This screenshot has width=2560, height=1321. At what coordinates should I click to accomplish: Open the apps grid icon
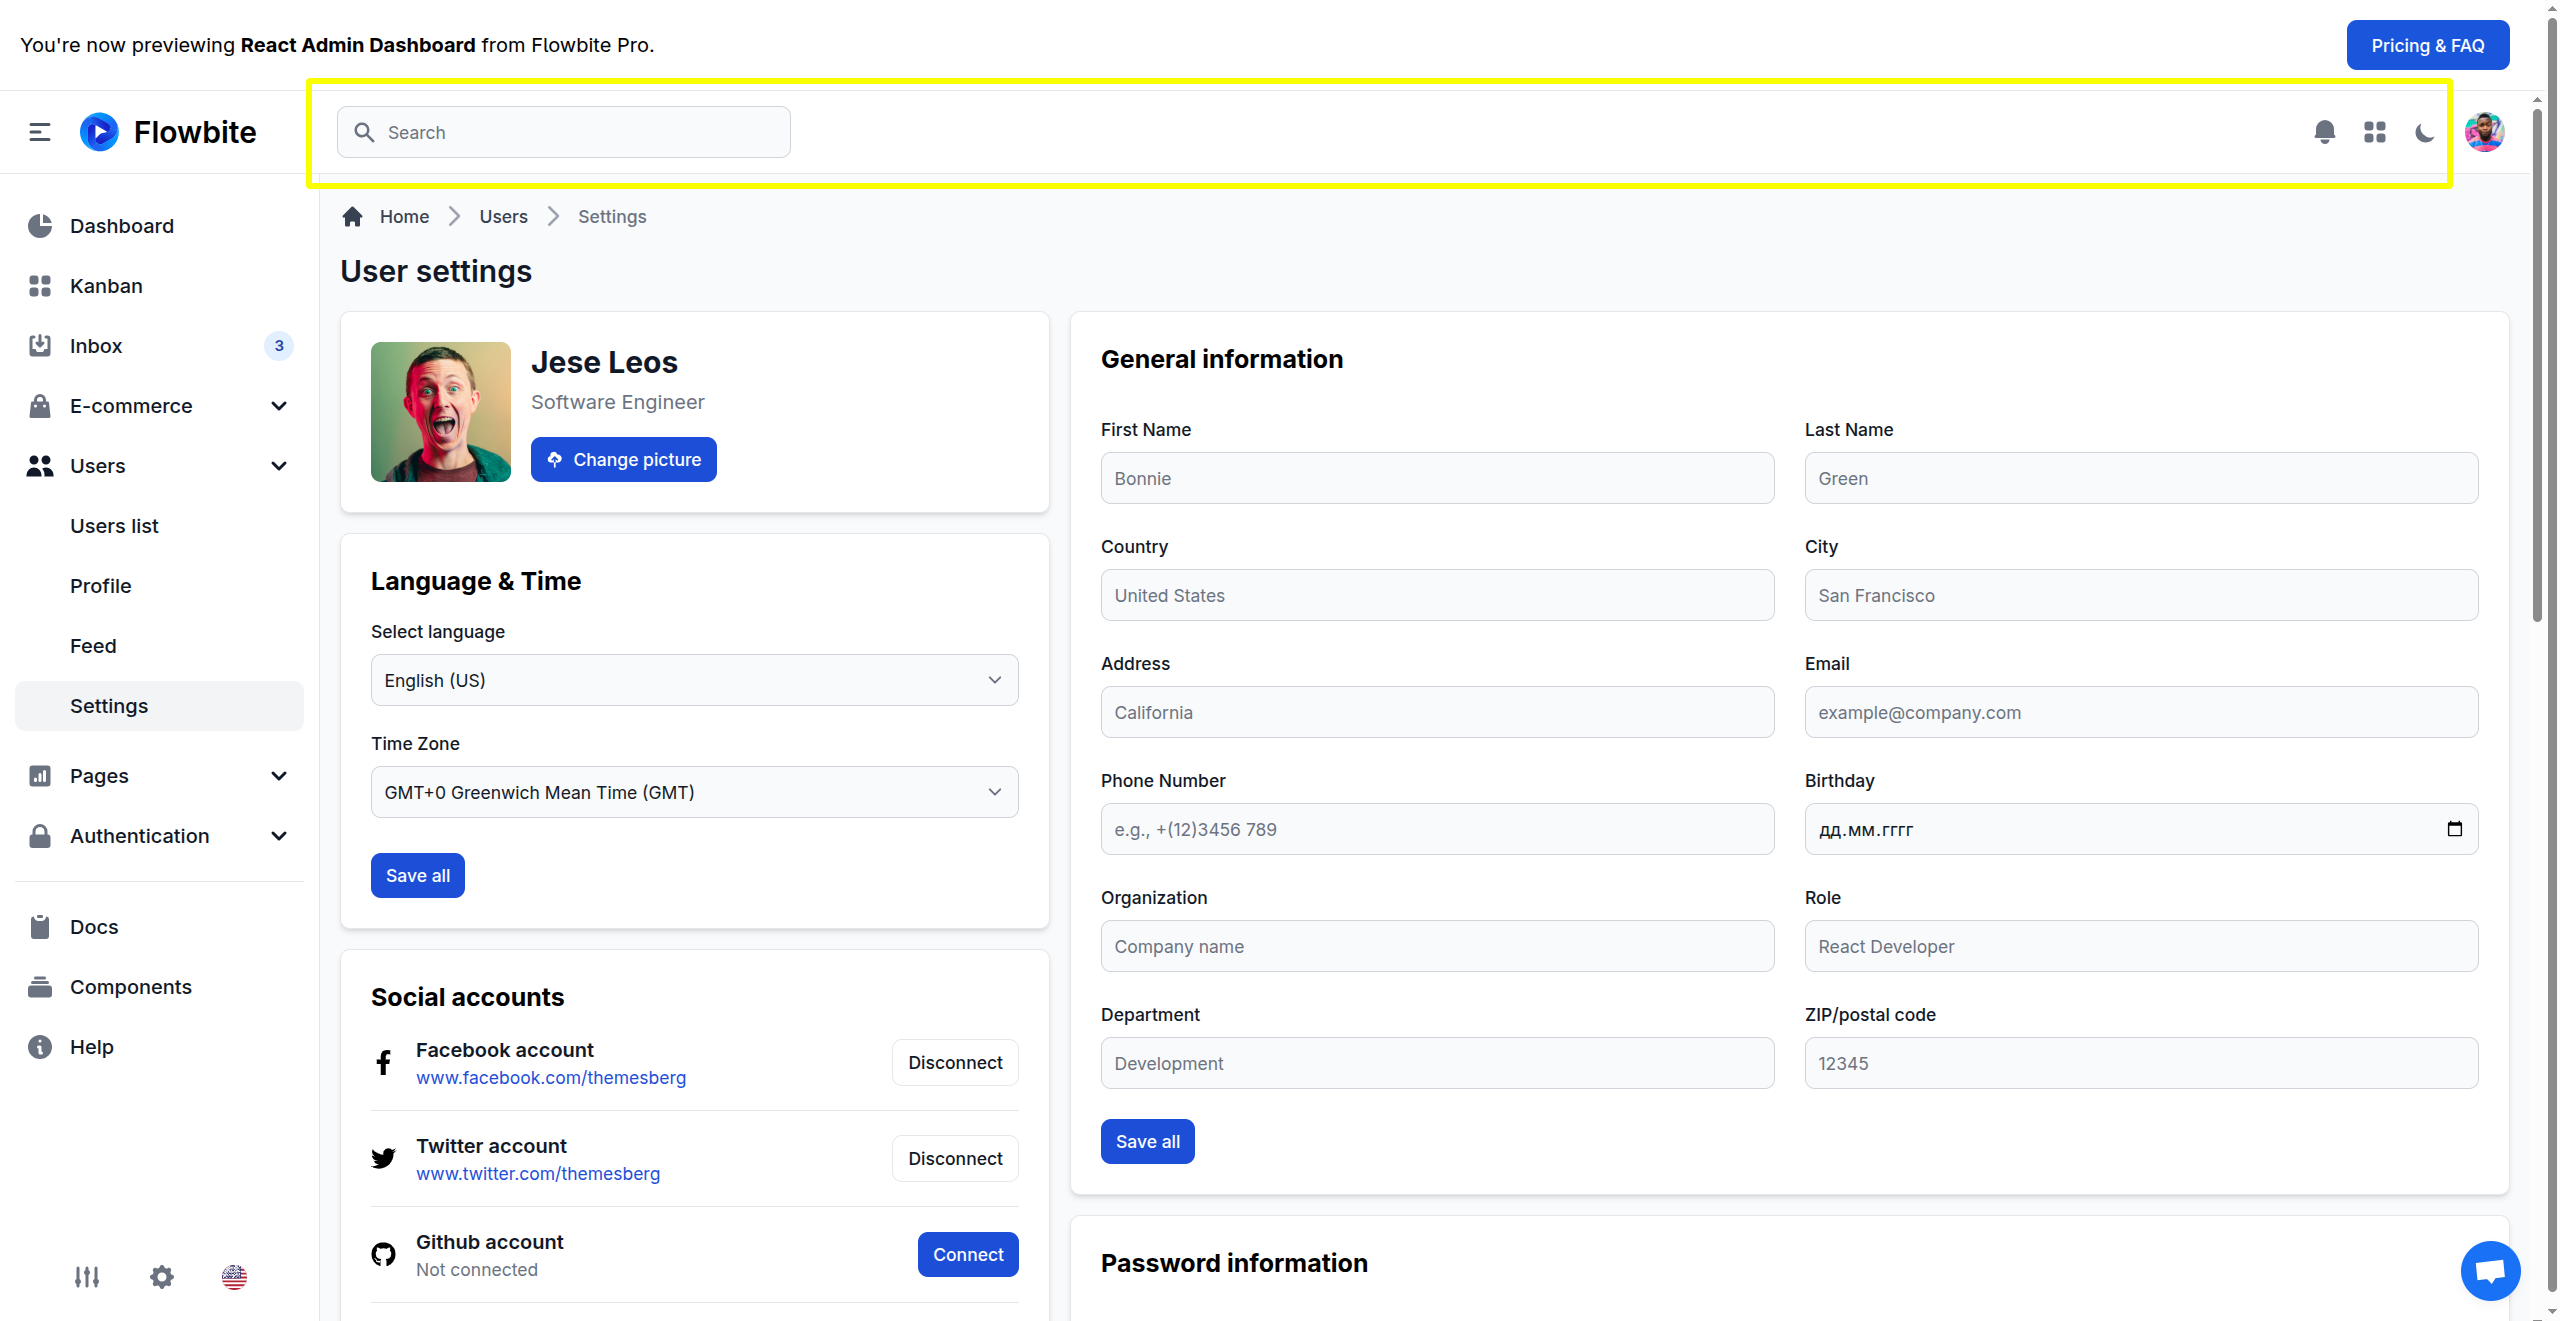(x=2374, y=132)
